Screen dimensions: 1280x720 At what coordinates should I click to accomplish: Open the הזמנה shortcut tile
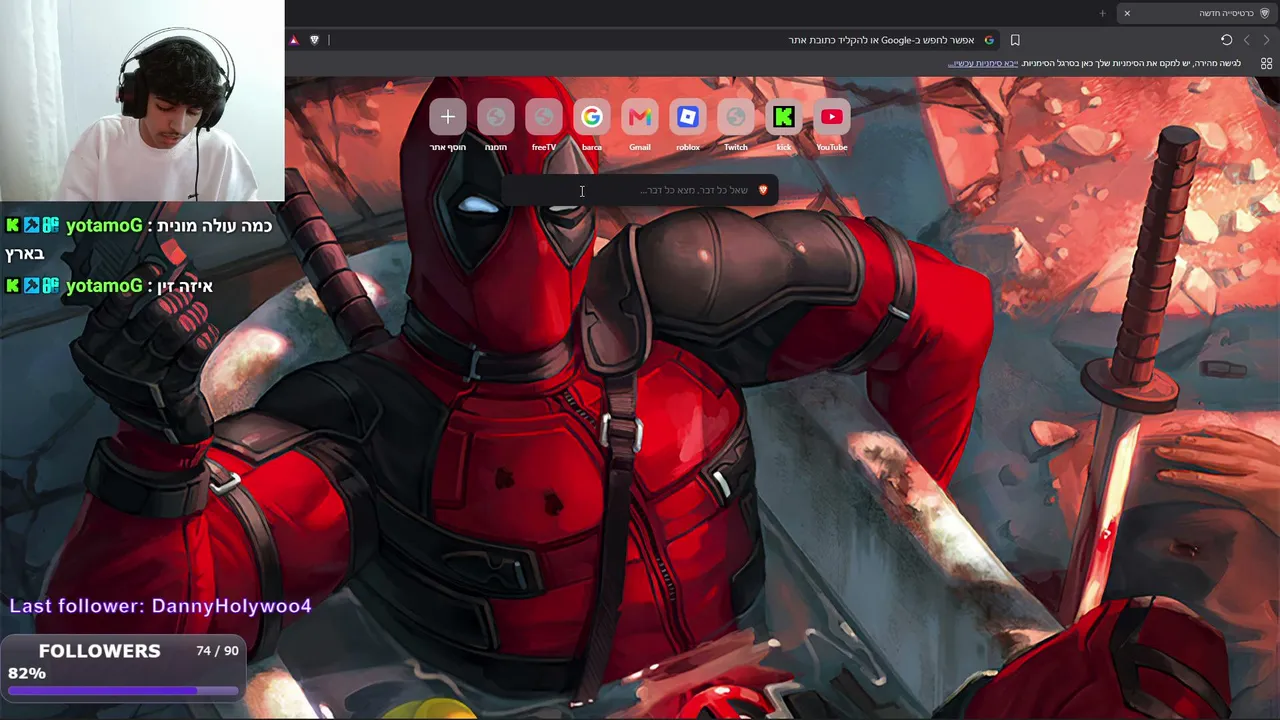click(495, 117)
